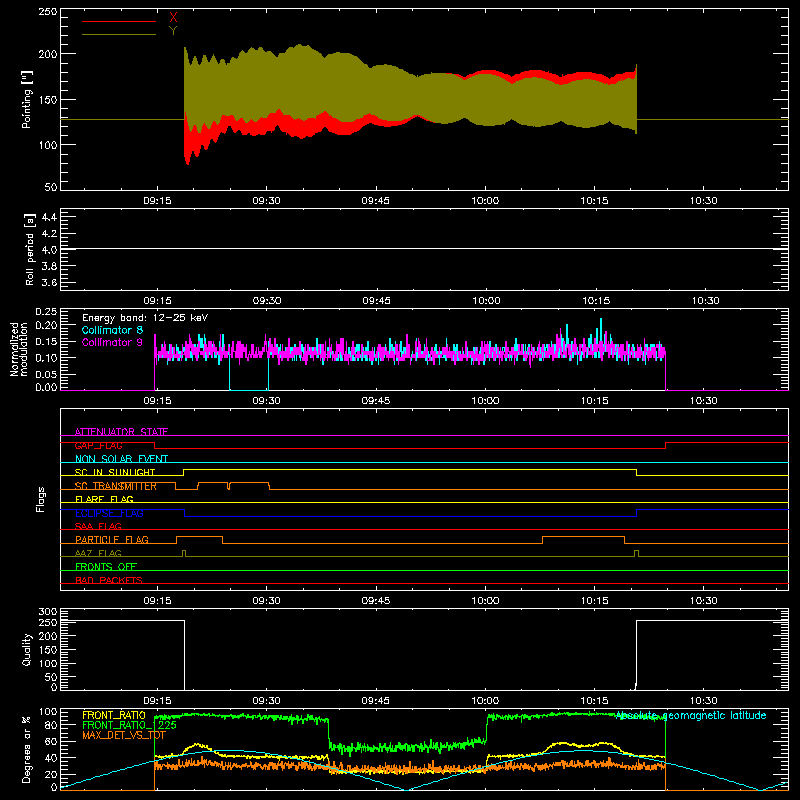The height and width of the screenshot is (800, 800).
Task: Click the 0.25 tick on modulation axis
Action: pos(46,312)
